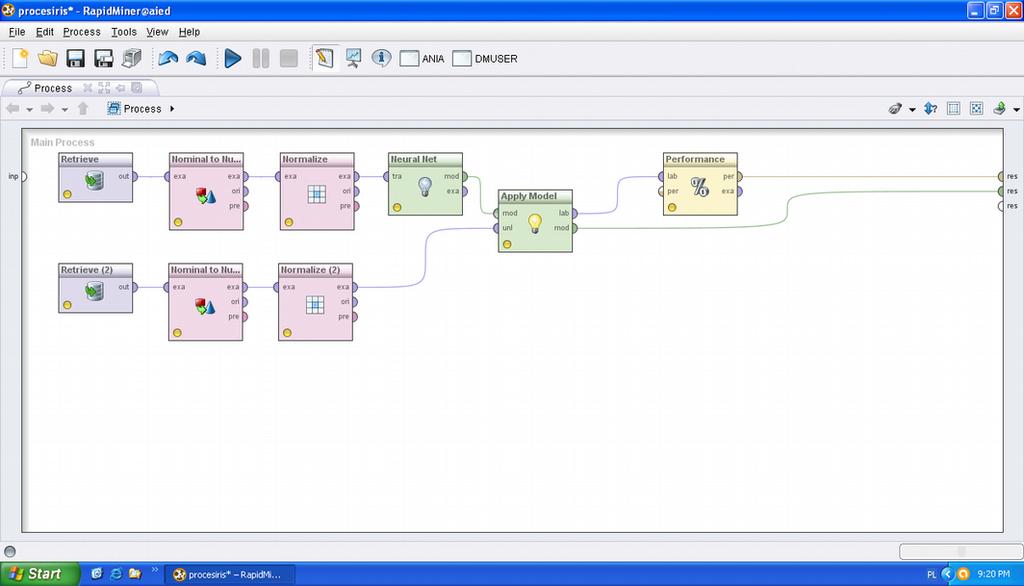Open the back history dropdown arrow

click(x=29, y=109)
